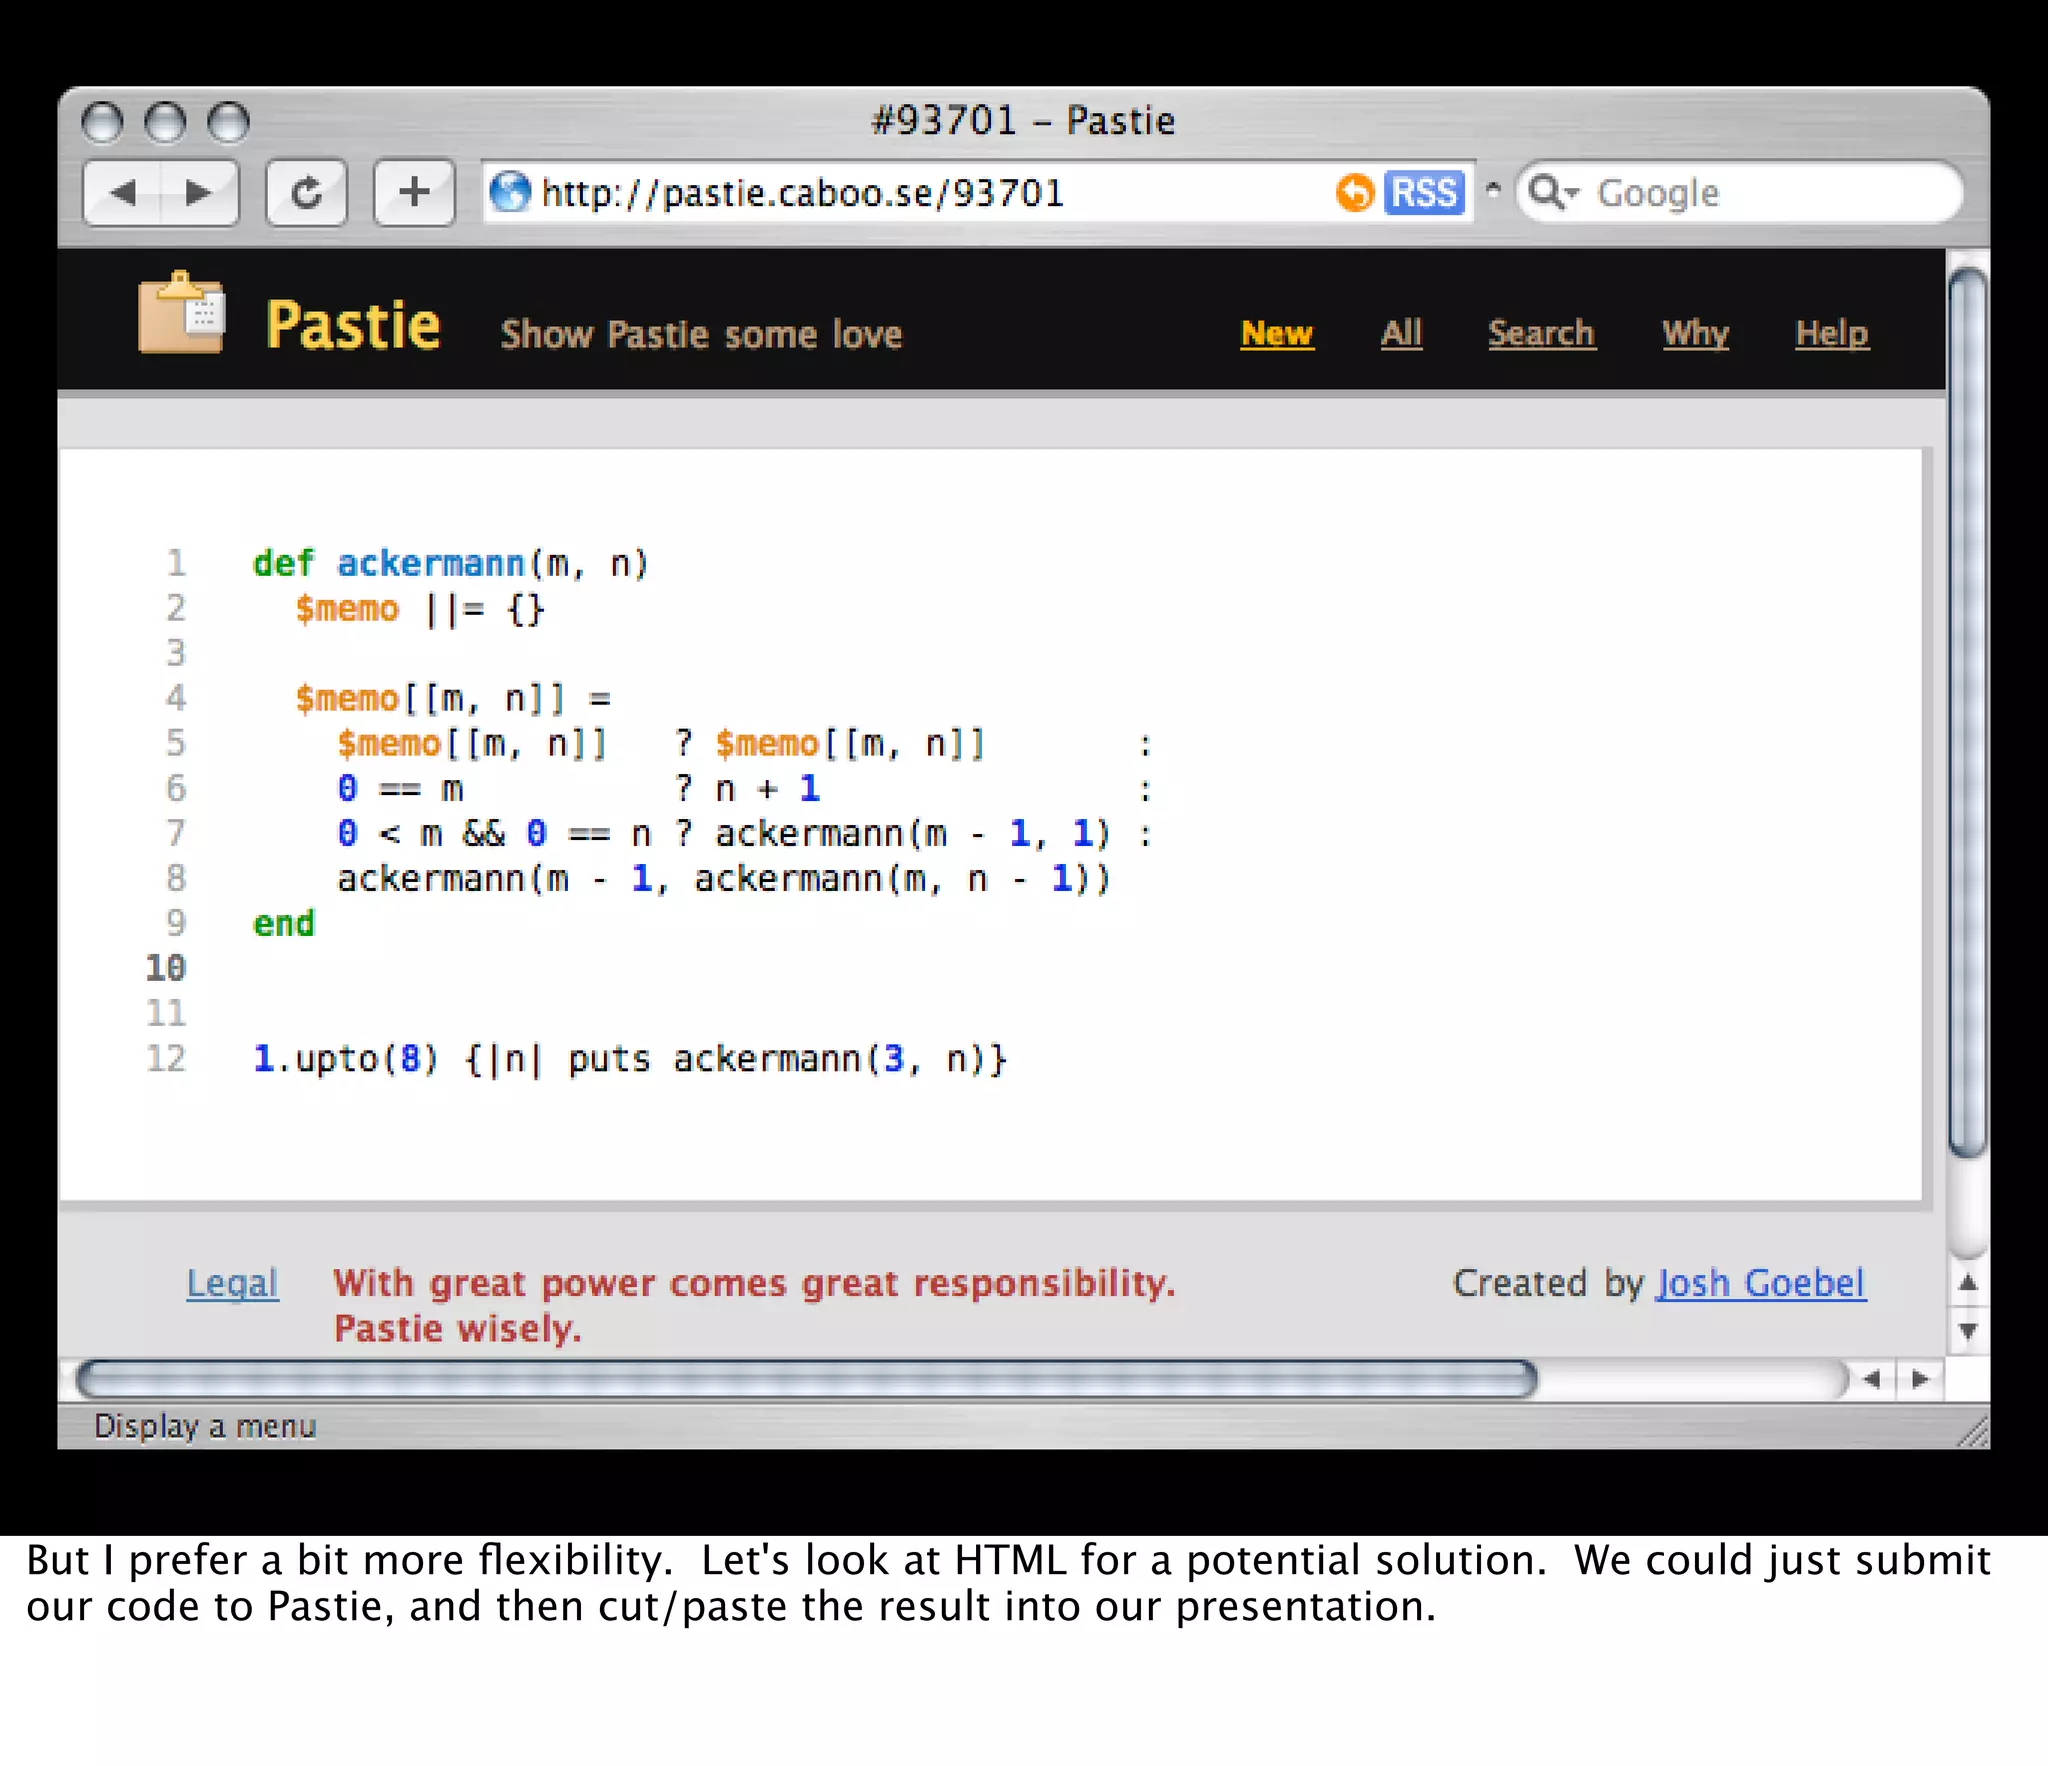Click the horizontal scrollbar thumb
Viewport: 2048px width, 1766px height.
tap(806, 1380)
